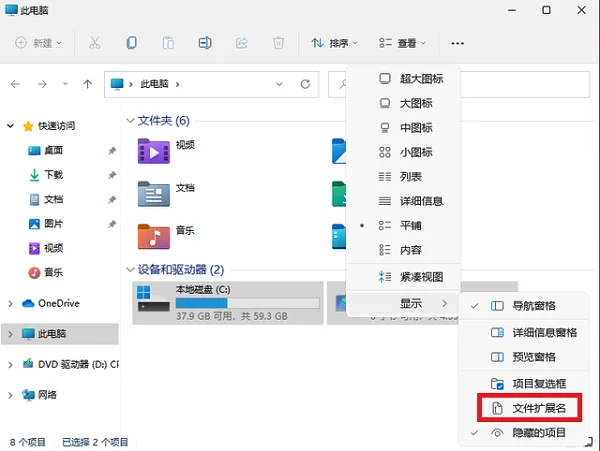The image size is (600, 451).
Task: Click the three-dot more options icon
Action: [457, 43]
